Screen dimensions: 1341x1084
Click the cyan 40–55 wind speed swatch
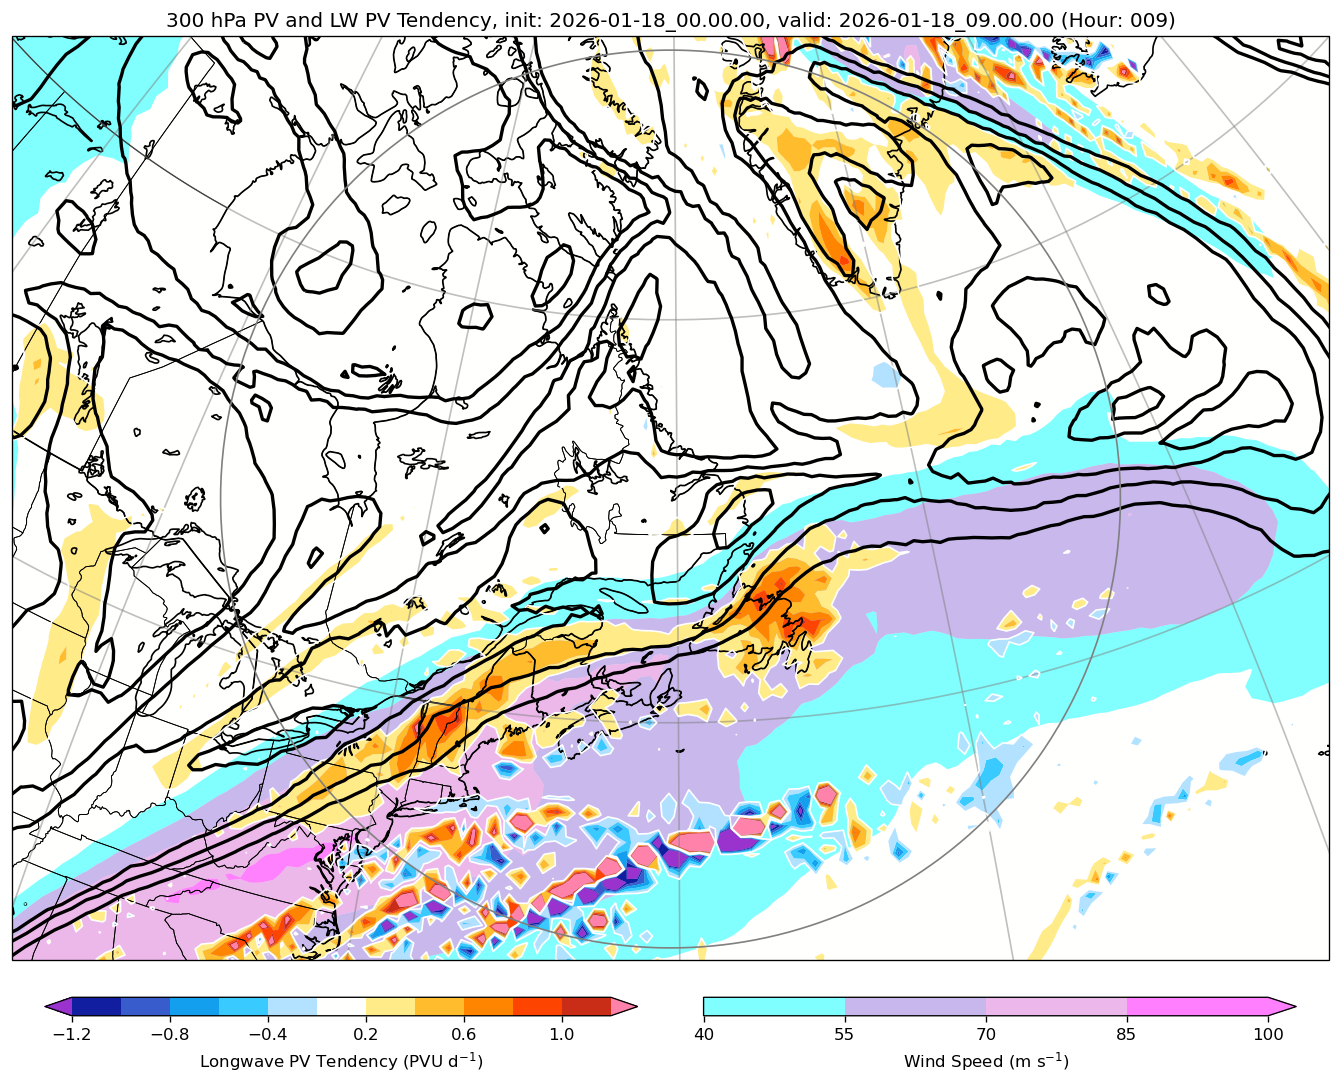[774, 1006]
